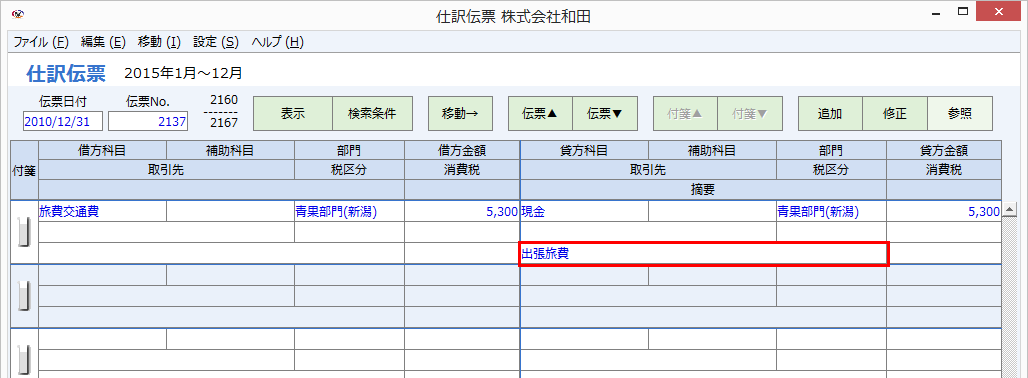1028x378 pixels.
Task: Open the 設定 (S) menu
Action: coord(216,43)
